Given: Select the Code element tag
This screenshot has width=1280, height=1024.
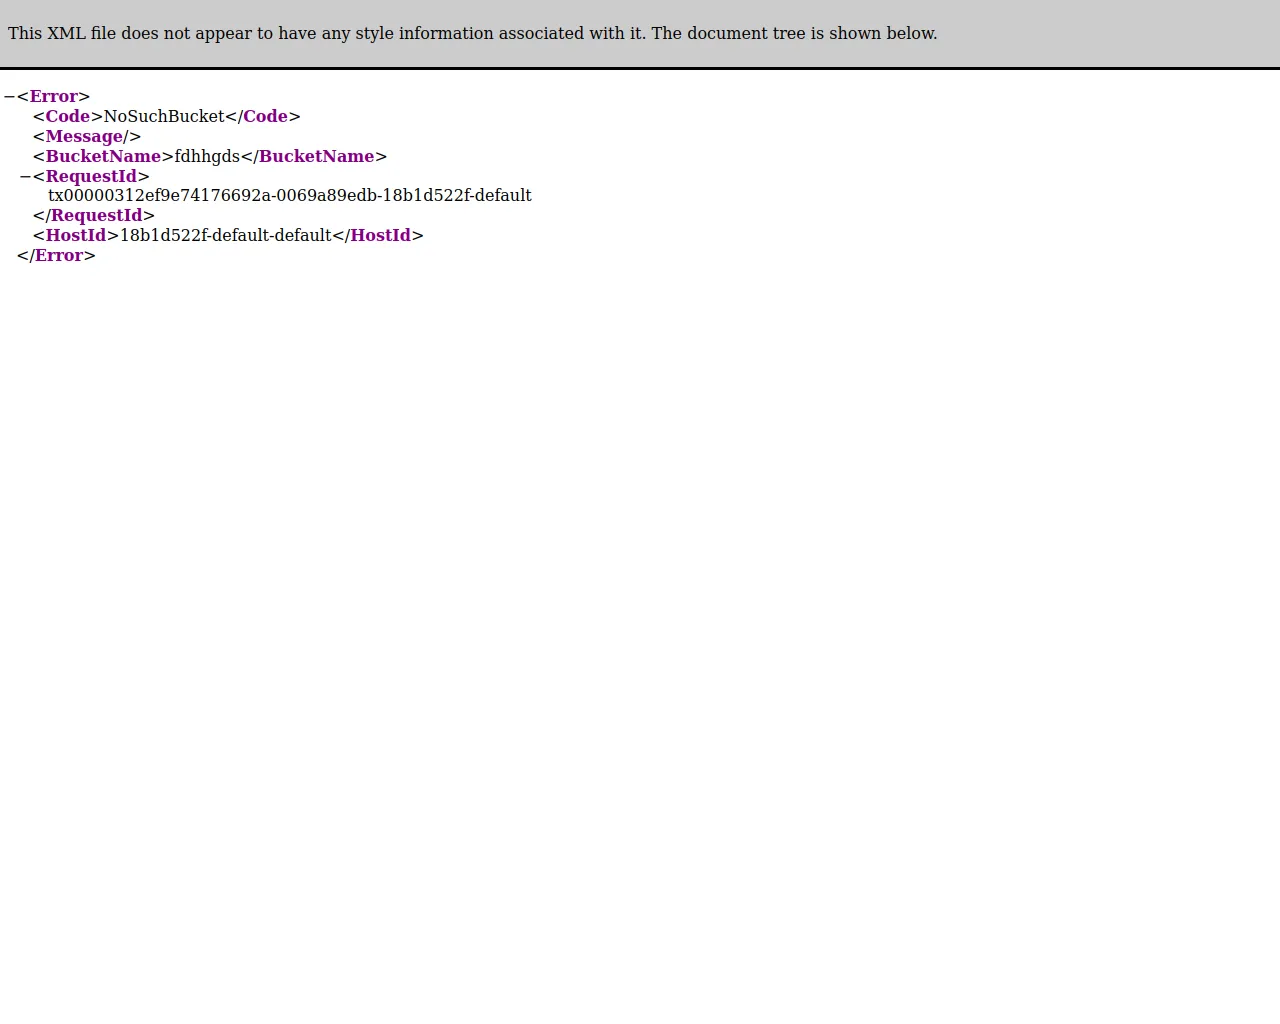Looking at the screenshot, I should (x=66, y=116).
